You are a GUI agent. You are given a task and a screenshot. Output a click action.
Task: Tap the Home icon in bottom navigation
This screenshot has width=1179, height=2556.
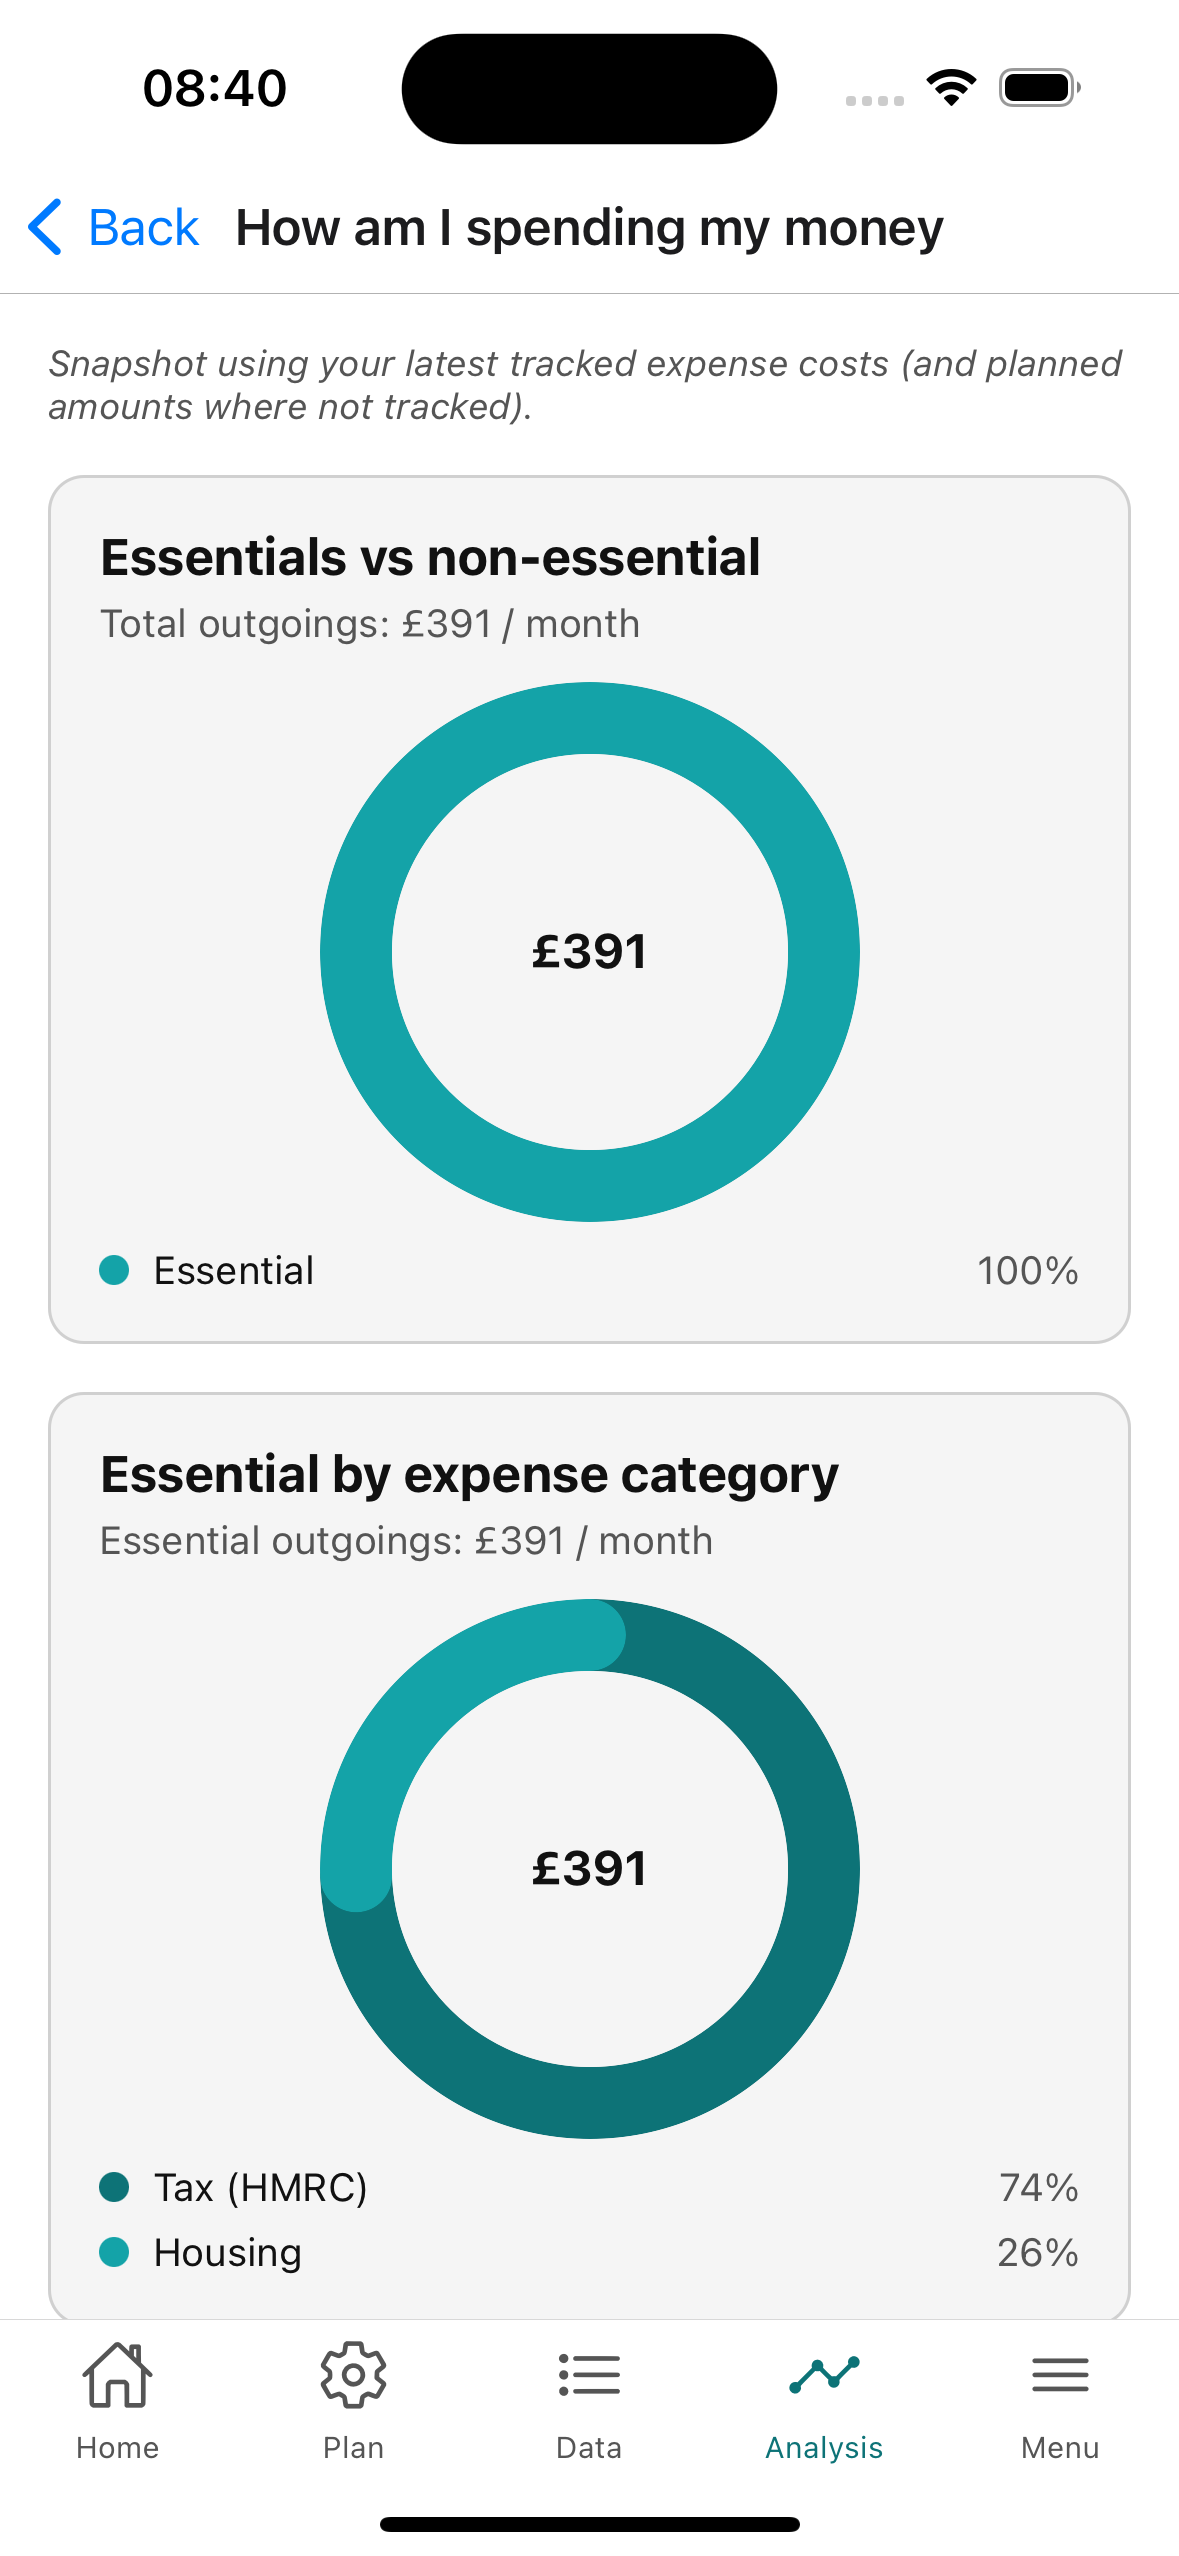[118, 2375]
